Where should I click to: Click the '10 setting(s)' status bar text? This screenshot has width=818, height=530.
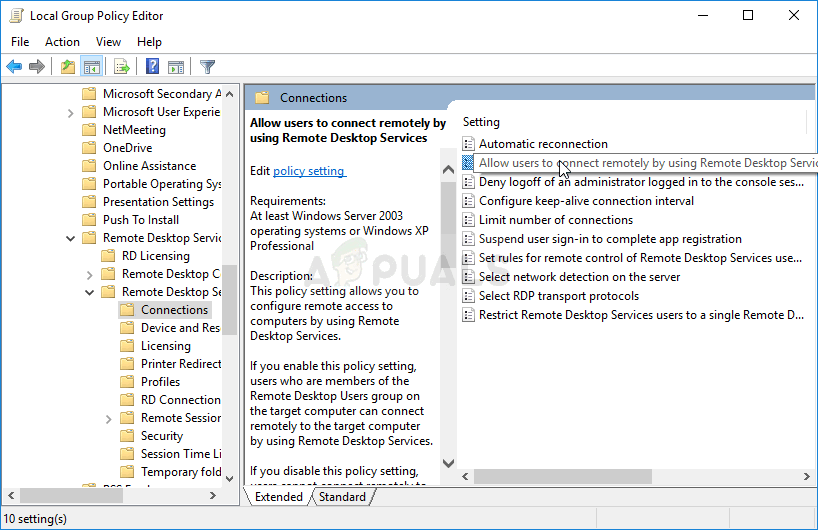(35, 519)
